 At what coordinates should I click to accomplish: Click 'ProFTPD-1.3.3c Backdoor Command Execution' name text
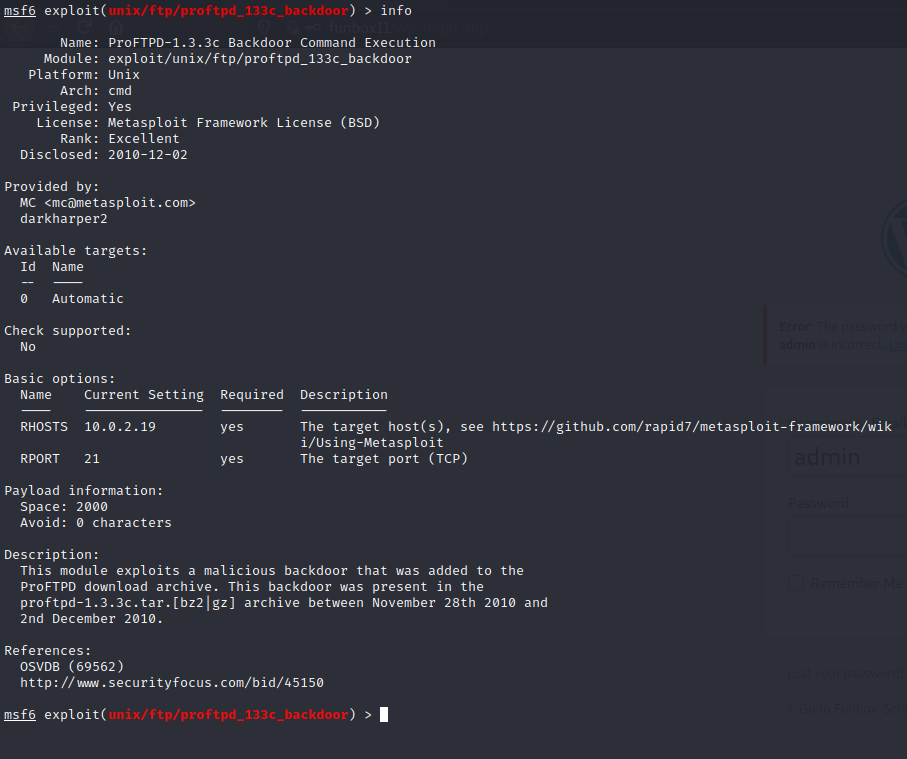pyautogui.click(x=272, y=43)
